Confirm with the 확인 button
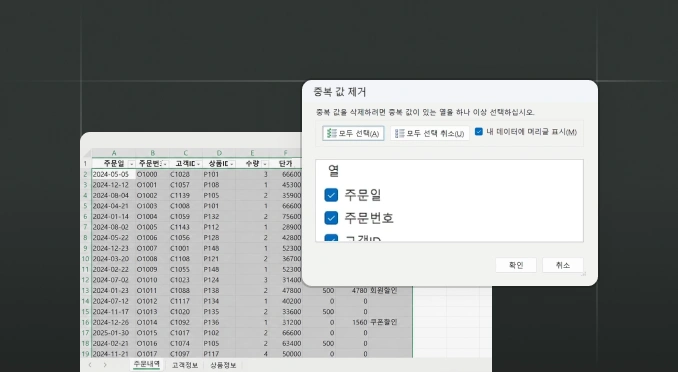Screen dimensions: 678x372 tap(516, 265)
